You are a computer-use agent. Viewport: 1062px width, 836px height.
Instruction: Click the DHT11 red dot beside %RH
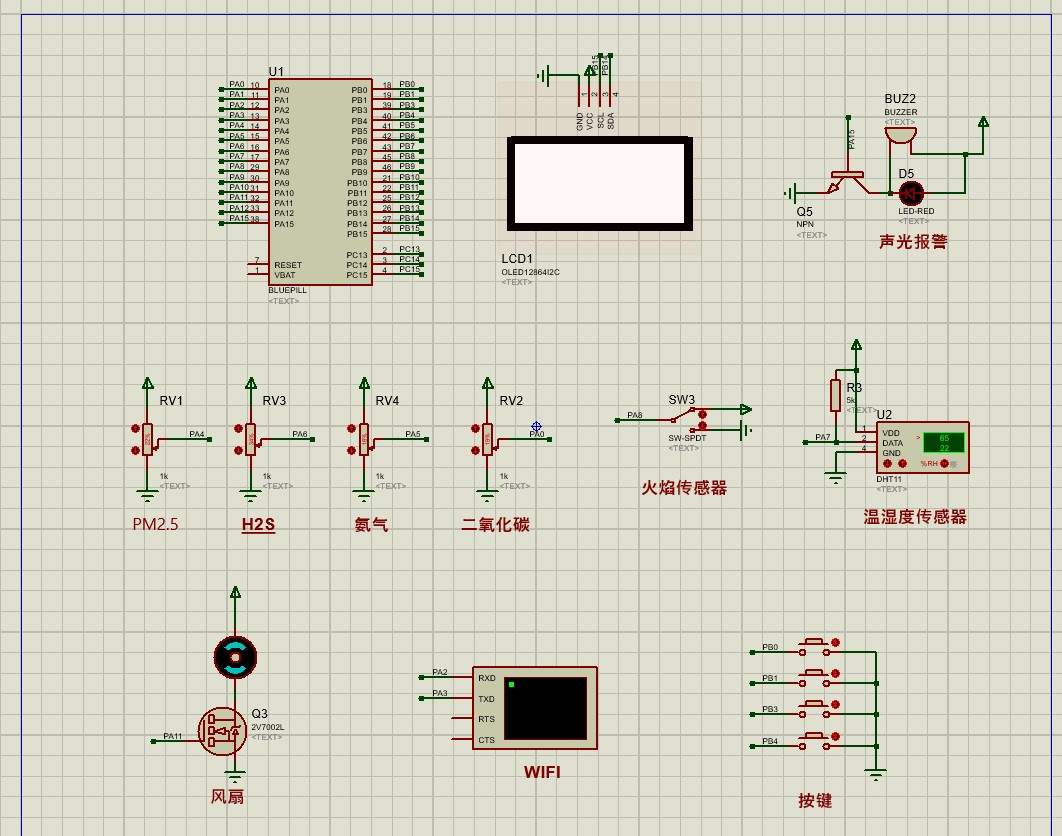point(944,463)
